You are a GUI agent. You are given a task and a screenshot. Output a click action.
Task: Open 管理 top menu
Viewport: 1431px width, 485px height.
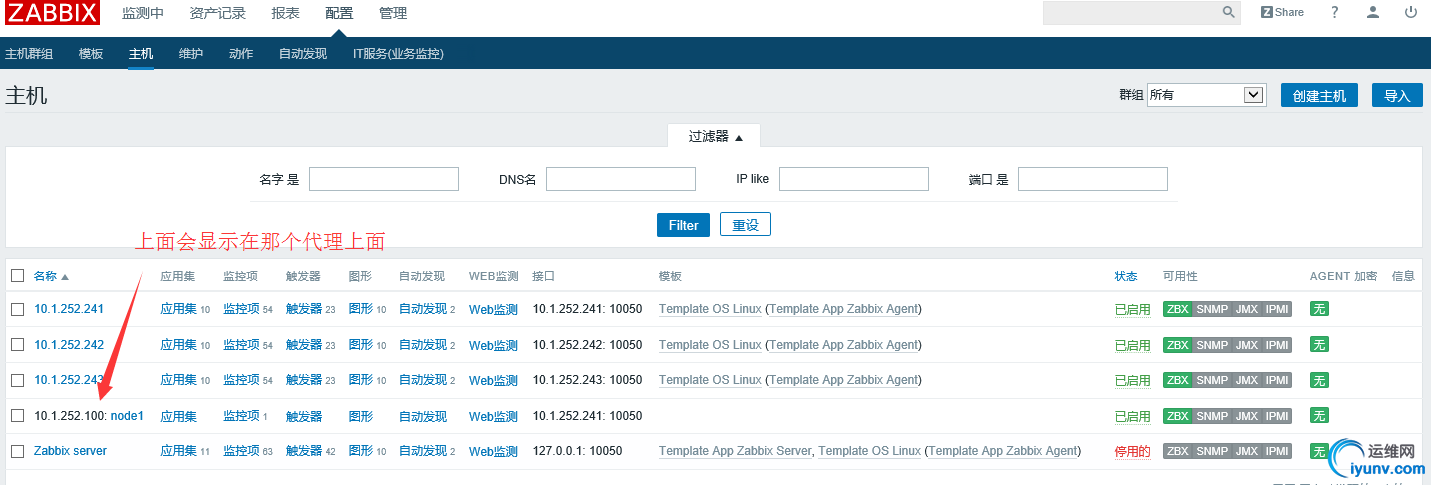click(x=393, y=13)
